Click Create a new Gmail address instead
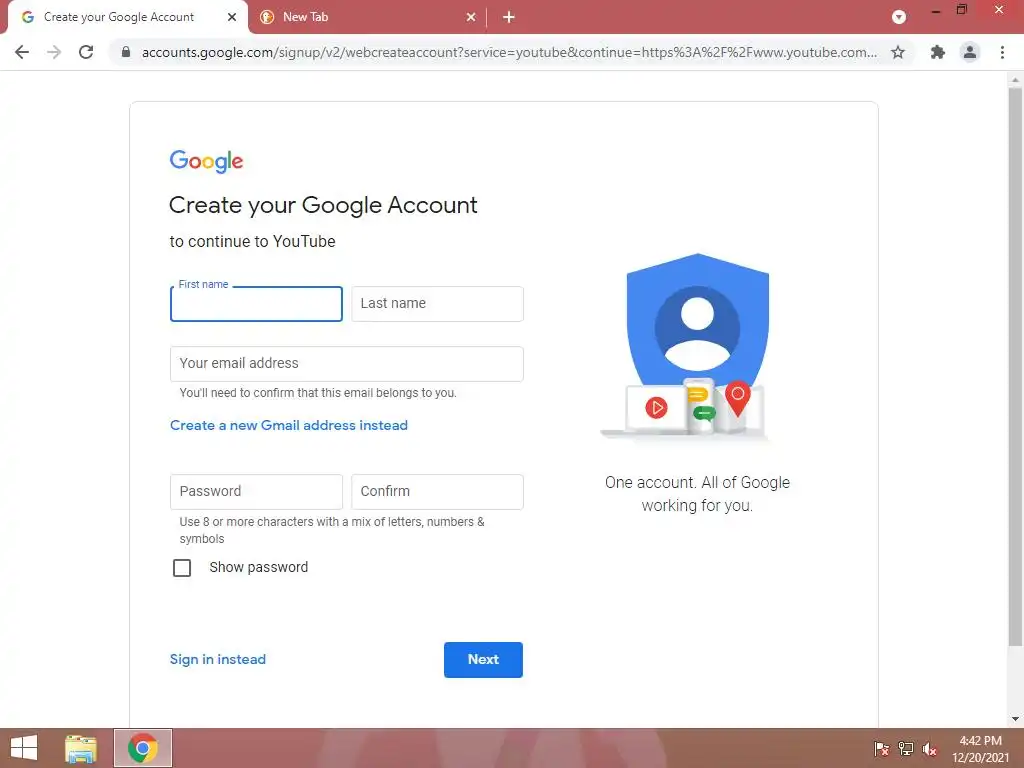 pos(289,425)
